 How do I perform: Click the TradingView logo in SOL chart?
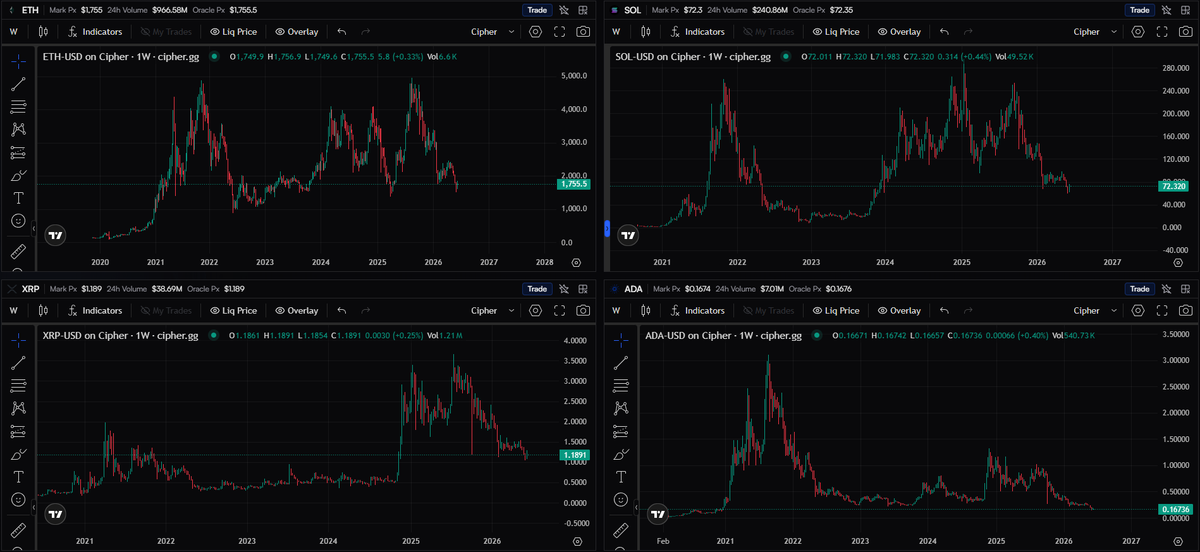628,236
